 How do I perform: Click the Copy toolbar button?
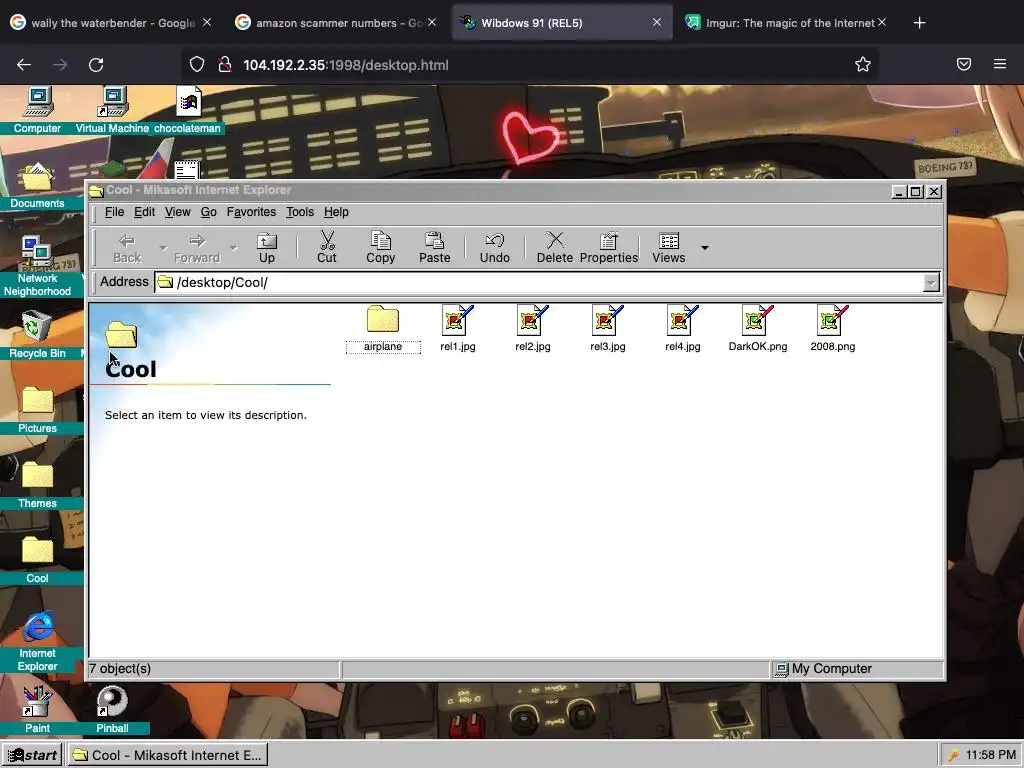(x=381, y=248)
